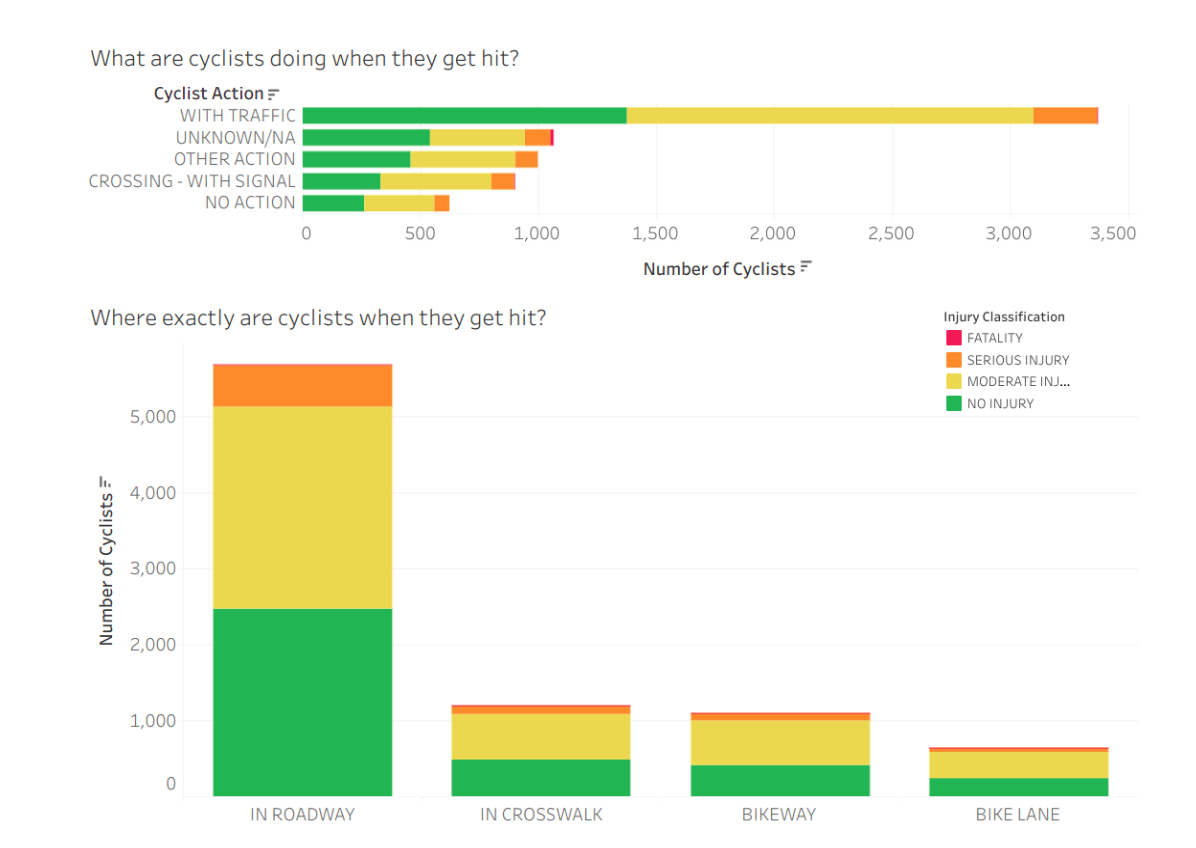This screenshot has height=848, width=1196.
Task: Select green segment of NO ACTION bar
Action: [333, 203]
